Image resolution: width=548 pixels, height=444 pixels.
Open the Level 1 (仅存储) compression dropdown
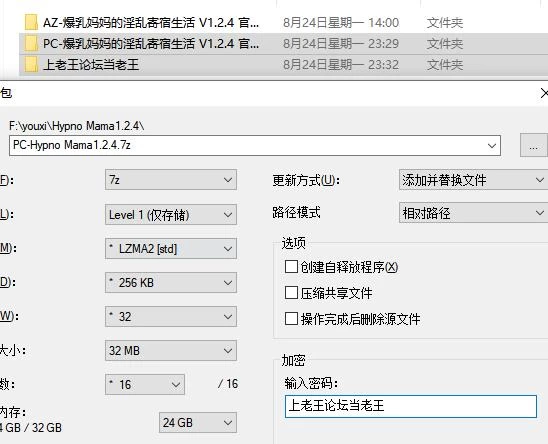pyautogui.click(x=171, y=214)
